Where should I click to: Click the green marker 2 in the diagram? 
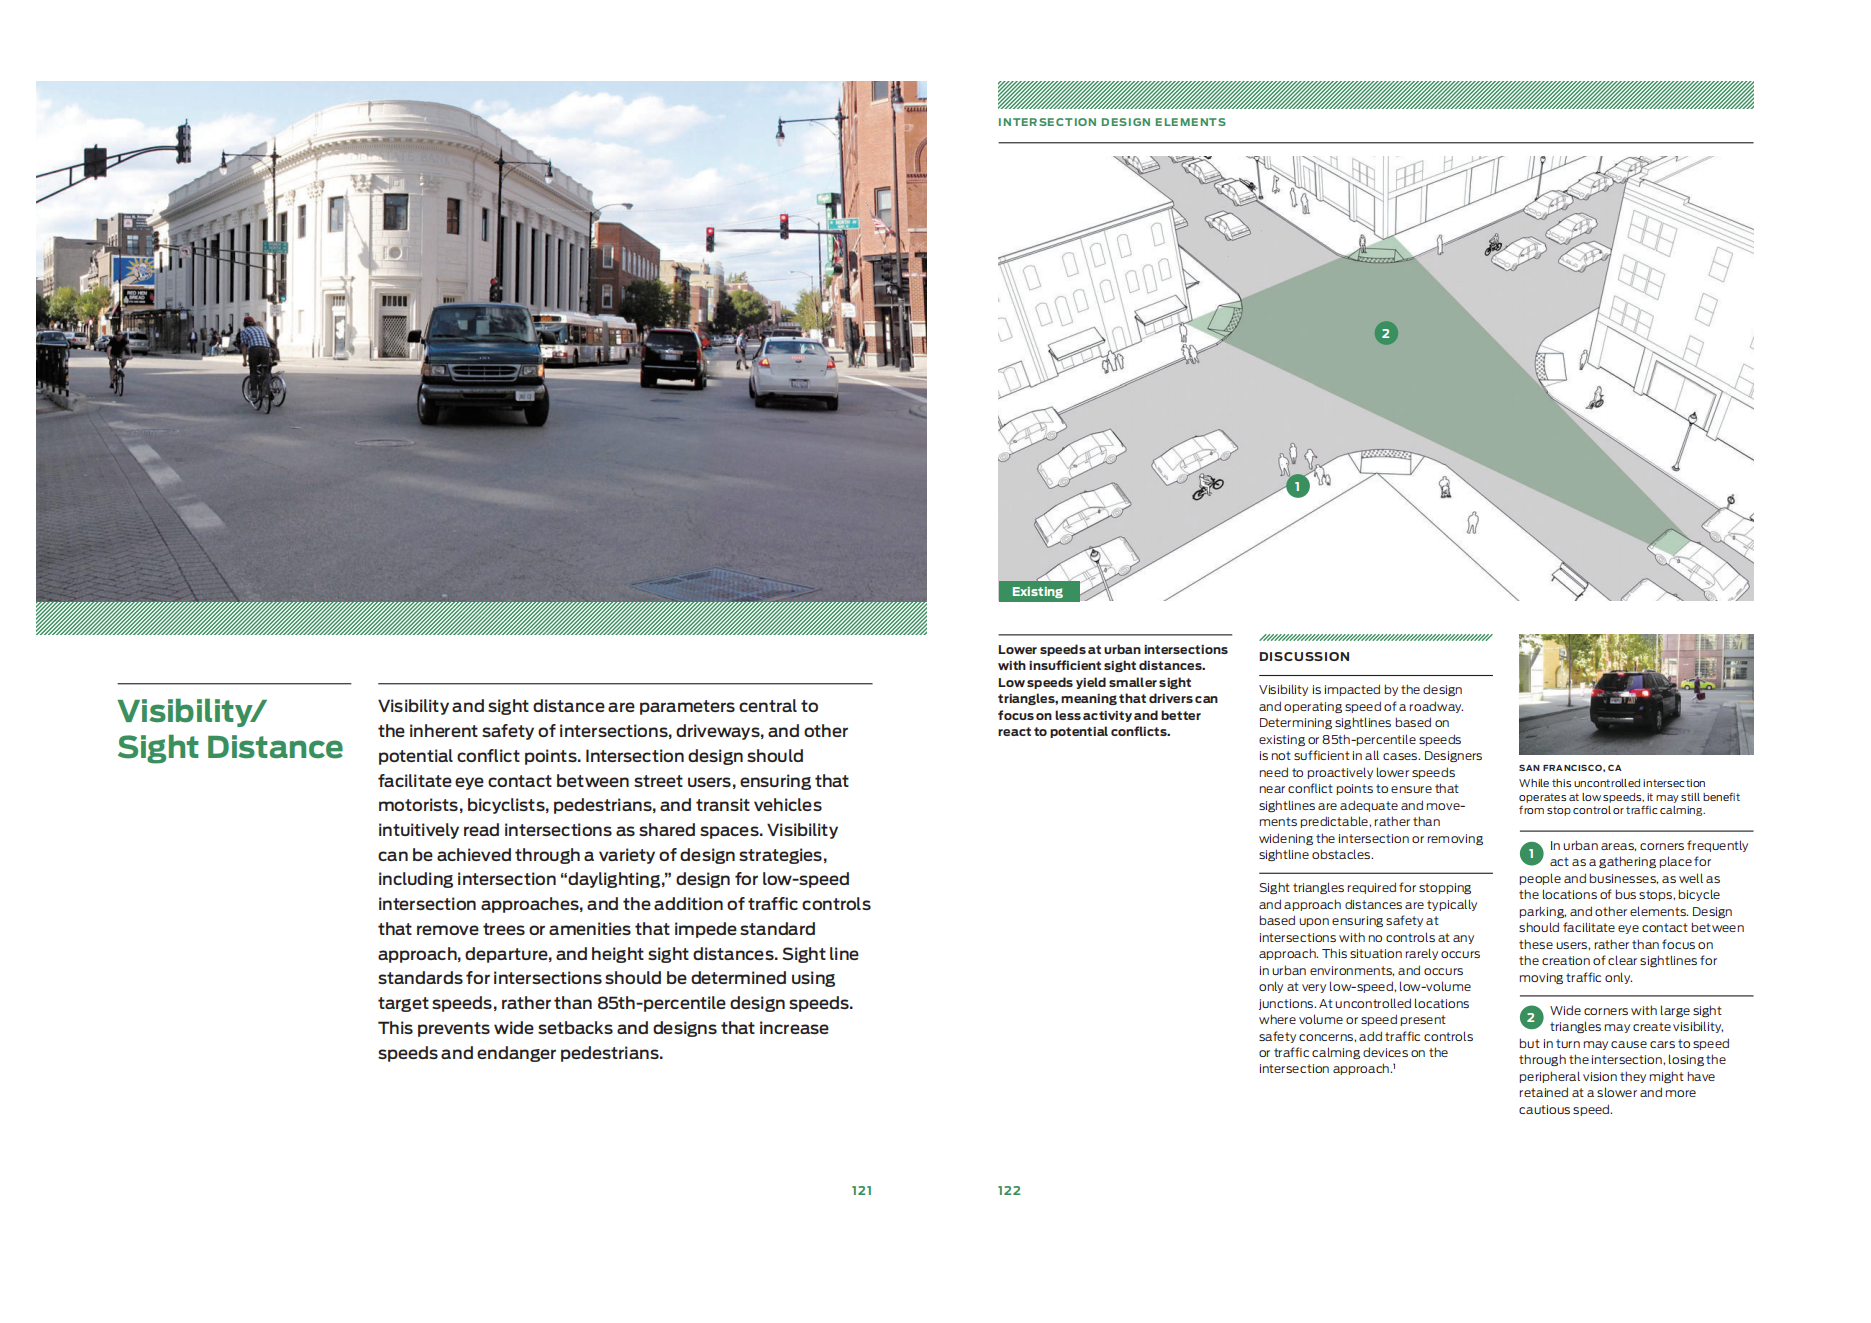(x=1385, y=334)
